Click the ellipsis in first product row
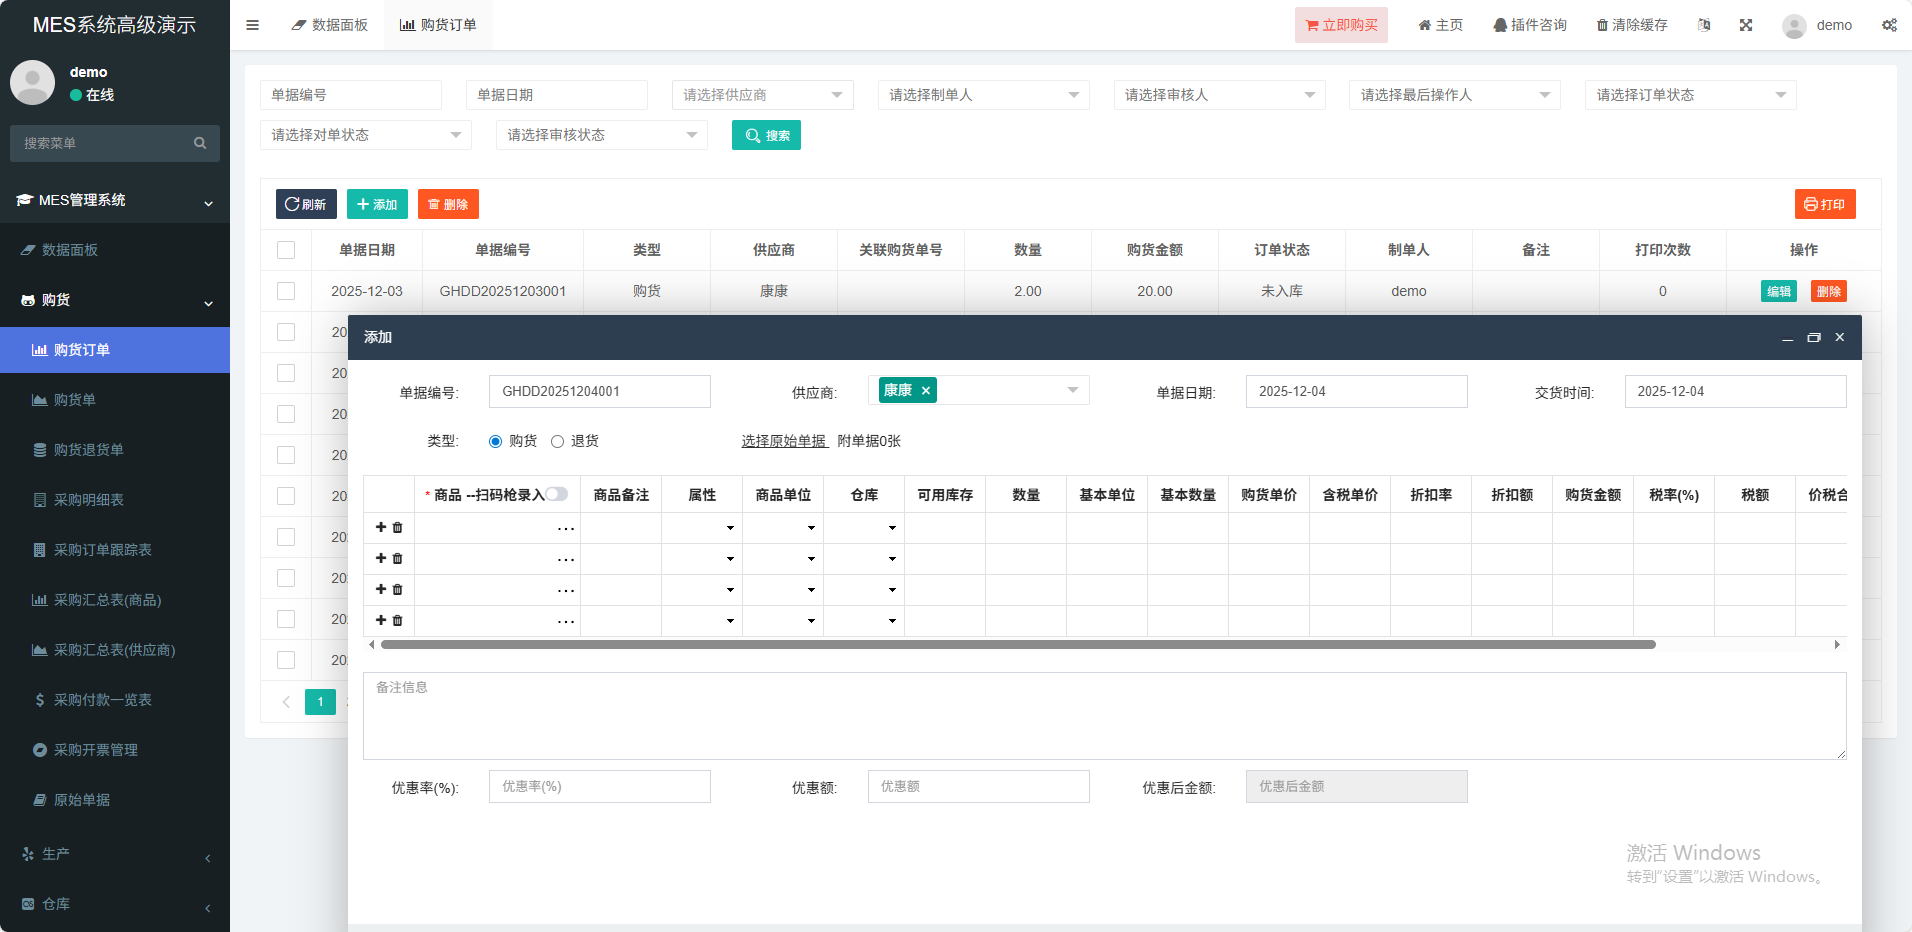Screen dimensions: 1912x932 pyautogui.click(x=566, y=528)
